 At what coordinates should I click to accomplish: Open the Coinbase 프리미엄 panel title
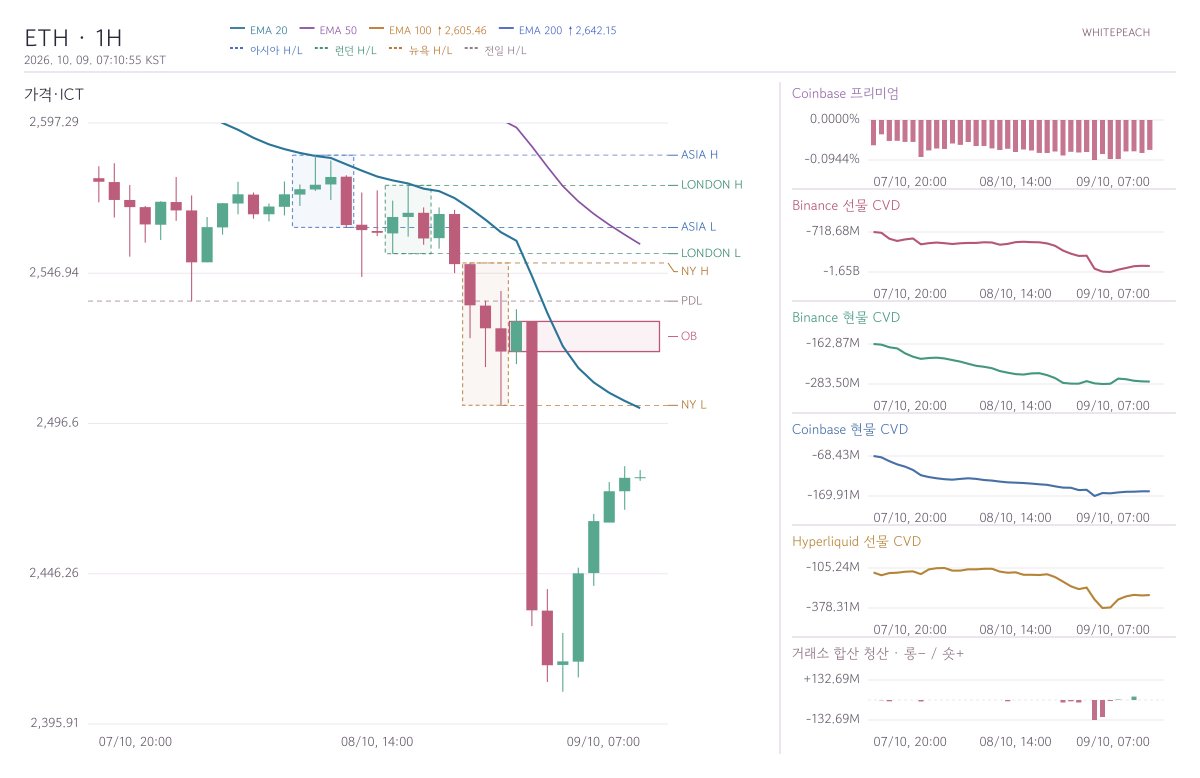tap(845, 93)
